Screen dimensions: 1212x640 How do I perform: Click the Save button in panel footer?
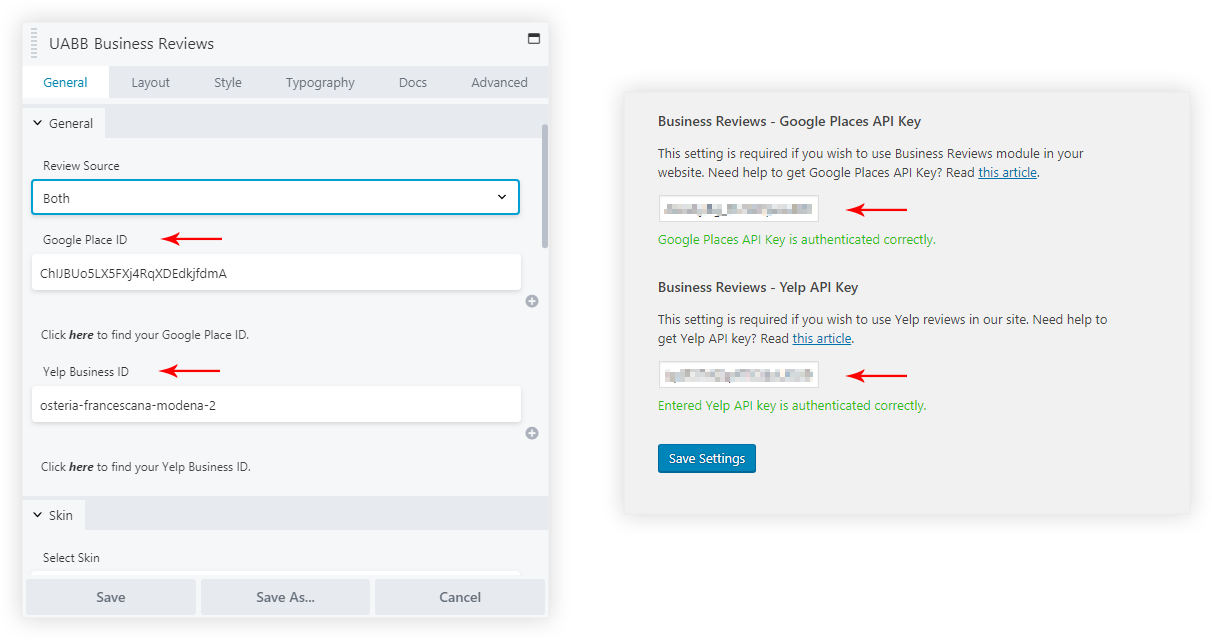110,597
